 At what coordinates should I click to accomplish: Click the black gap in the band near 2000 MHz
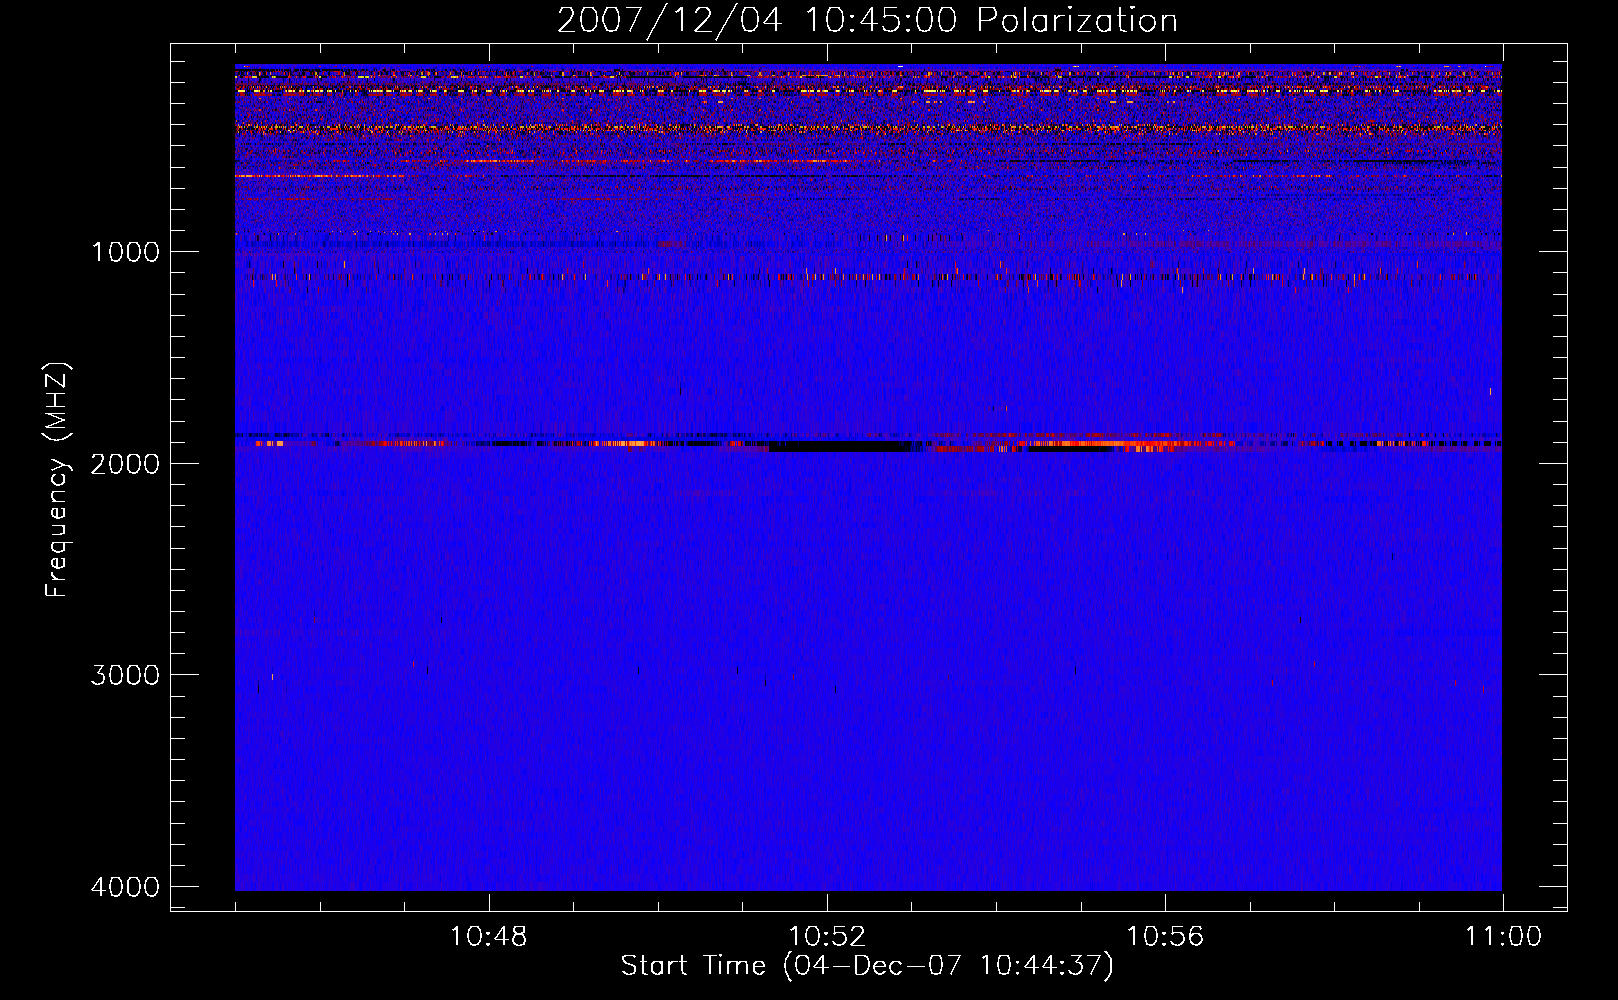point(840,446)
